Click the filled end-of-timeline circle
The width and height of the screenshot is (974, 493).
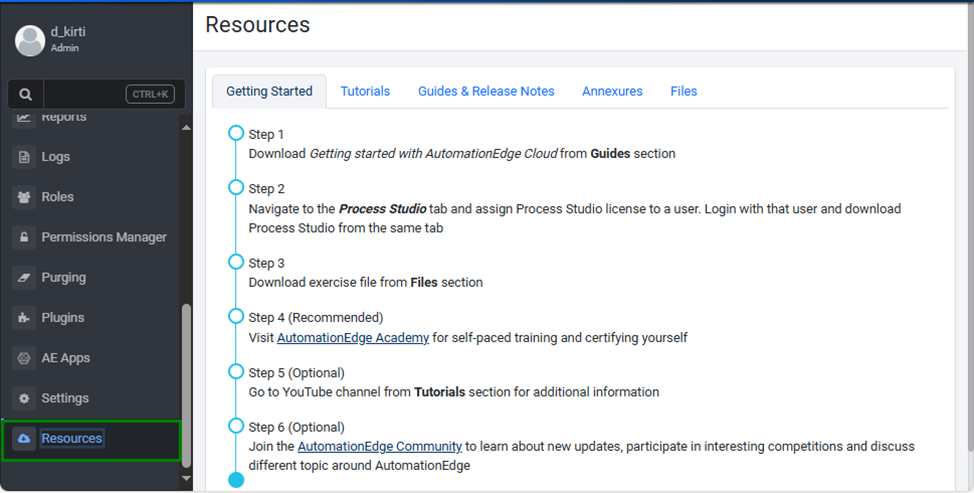(x=236, y=480)
